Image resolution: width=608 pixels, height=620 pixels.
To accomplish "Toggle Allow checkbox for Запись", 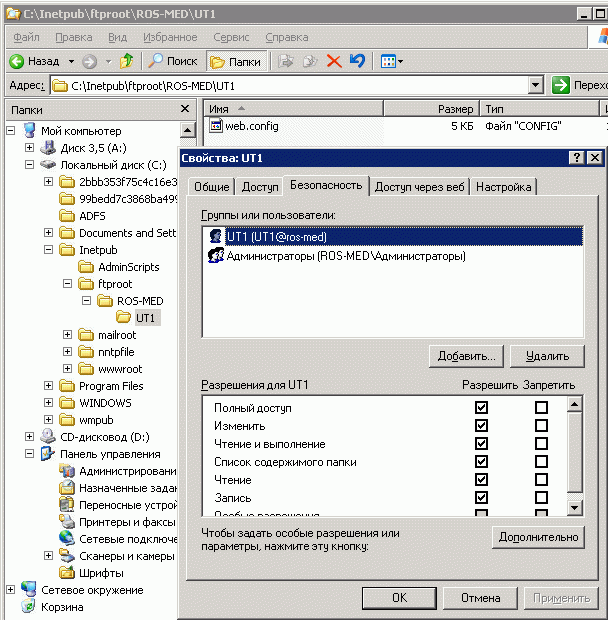I will coord(481,497).
